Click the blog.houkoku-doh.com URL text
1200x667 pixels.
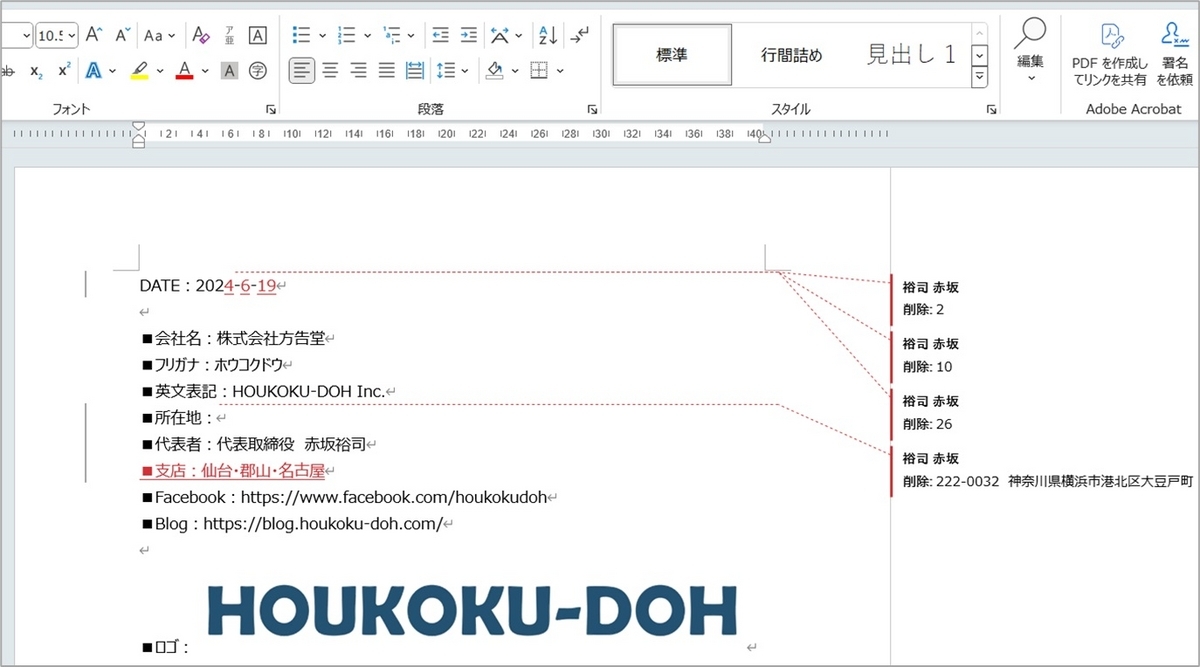pyautogui.click(x=323, y=523)
